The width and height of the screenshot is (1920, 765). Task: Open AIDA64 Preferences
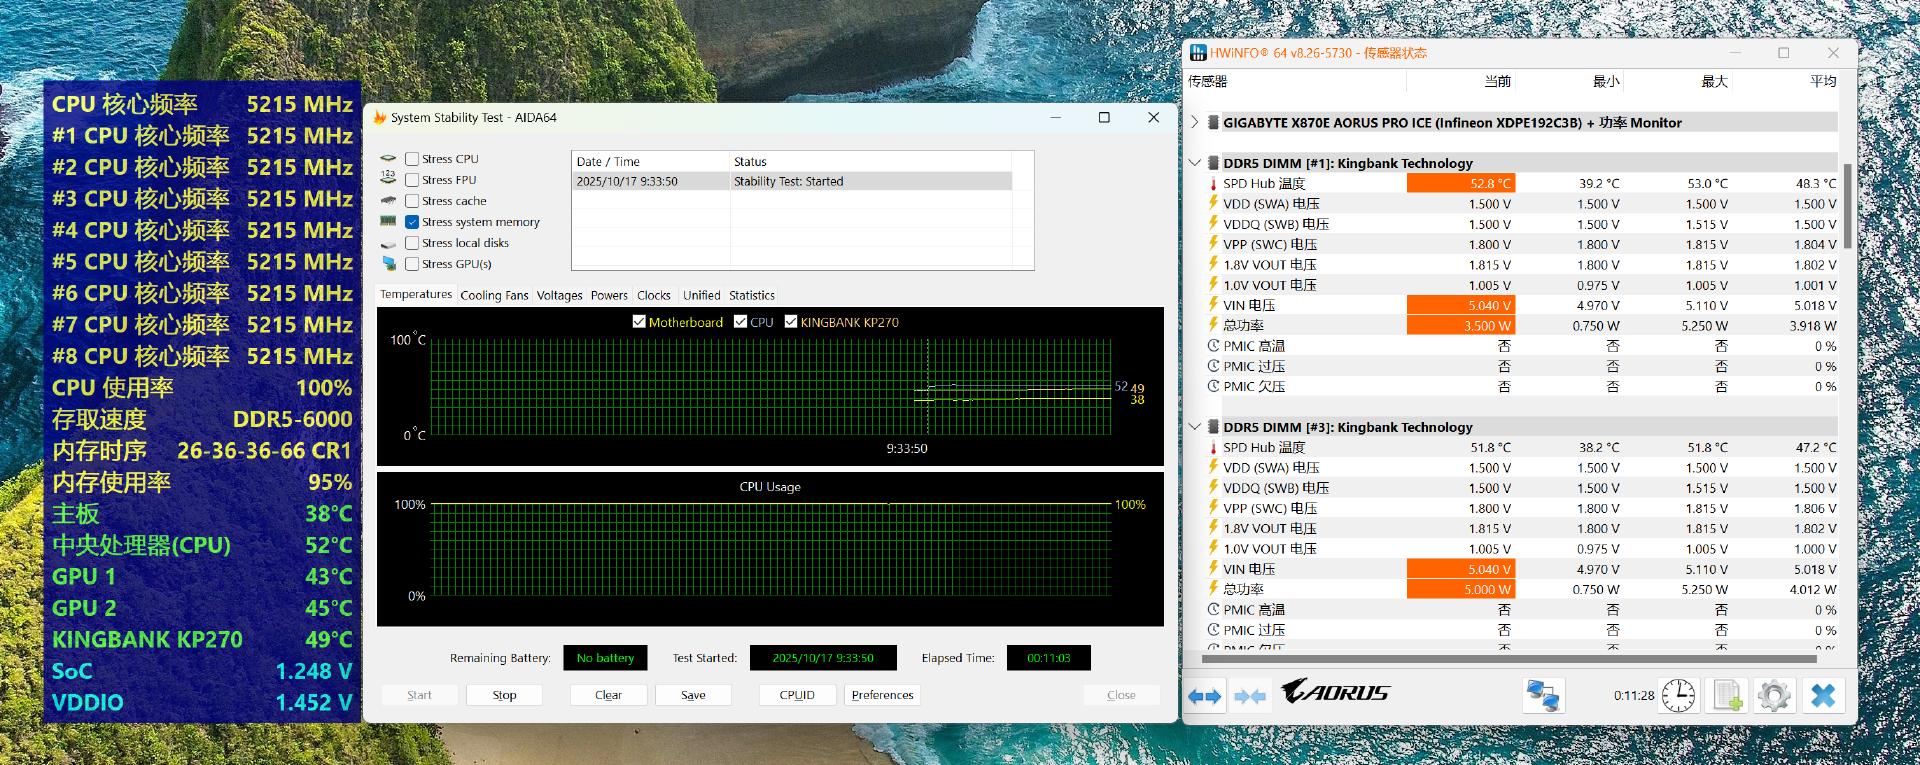pyautogui.click(x=883, y=695)
